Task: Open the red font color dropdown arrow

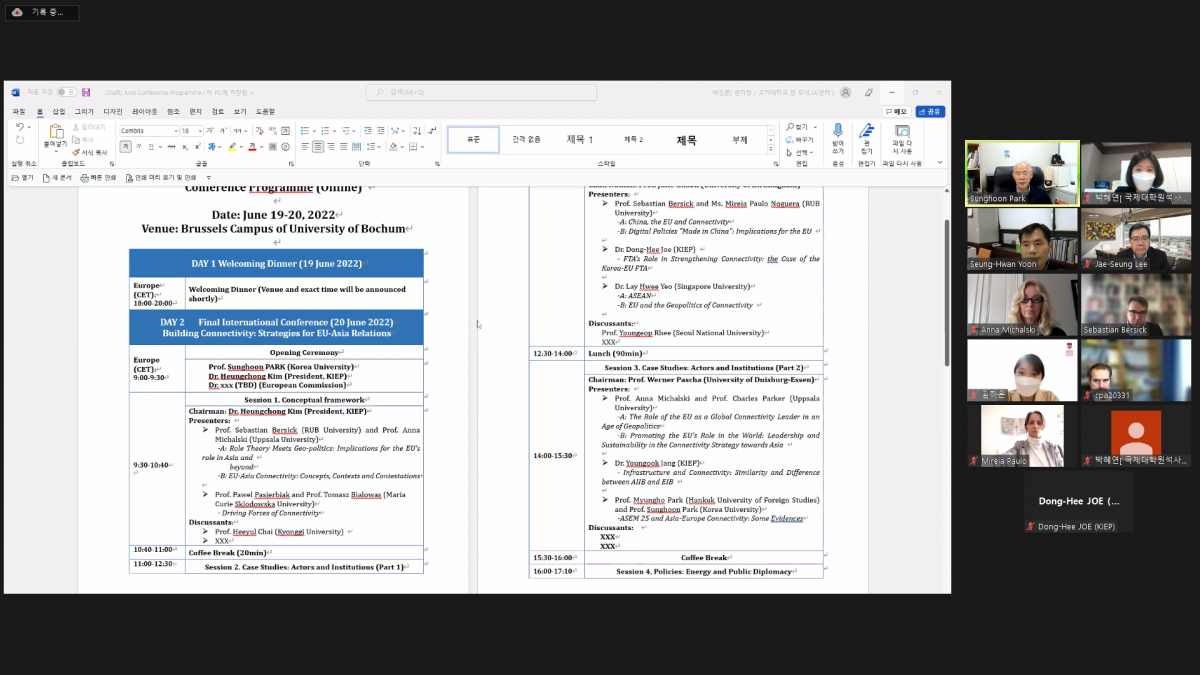Action: (260, 146)
